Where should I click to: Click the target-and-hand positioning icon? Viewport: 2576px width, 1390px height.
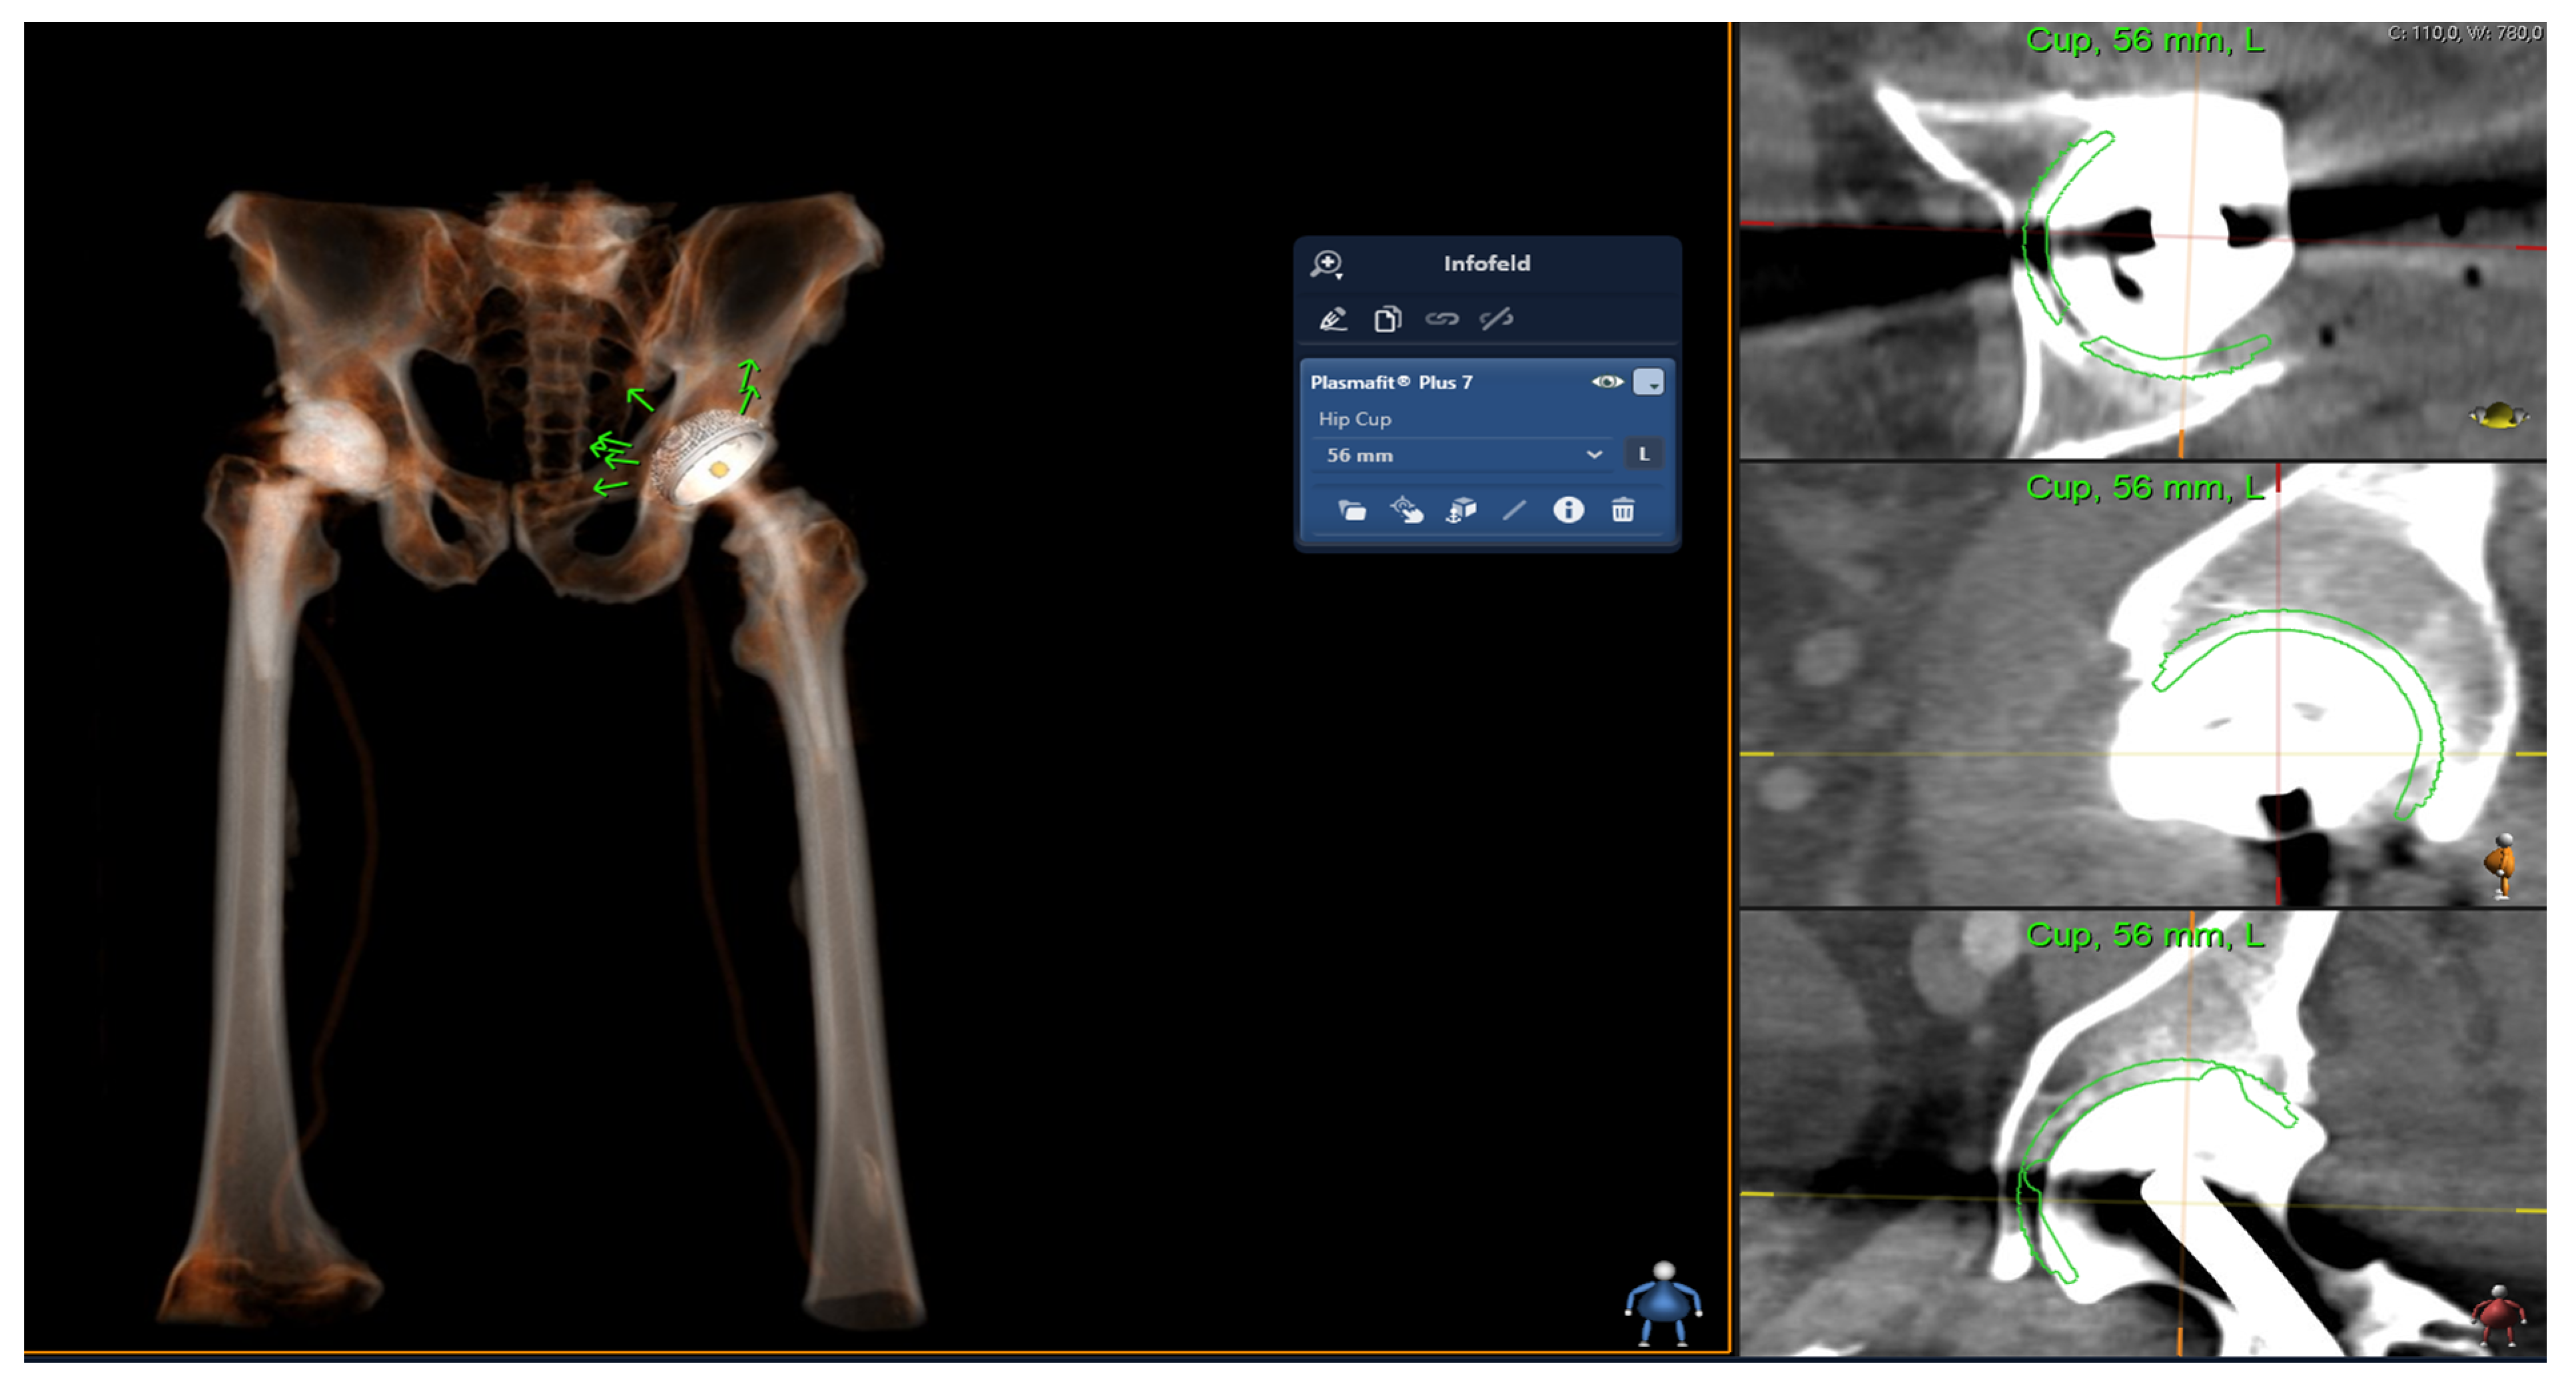pos(1407,511)
